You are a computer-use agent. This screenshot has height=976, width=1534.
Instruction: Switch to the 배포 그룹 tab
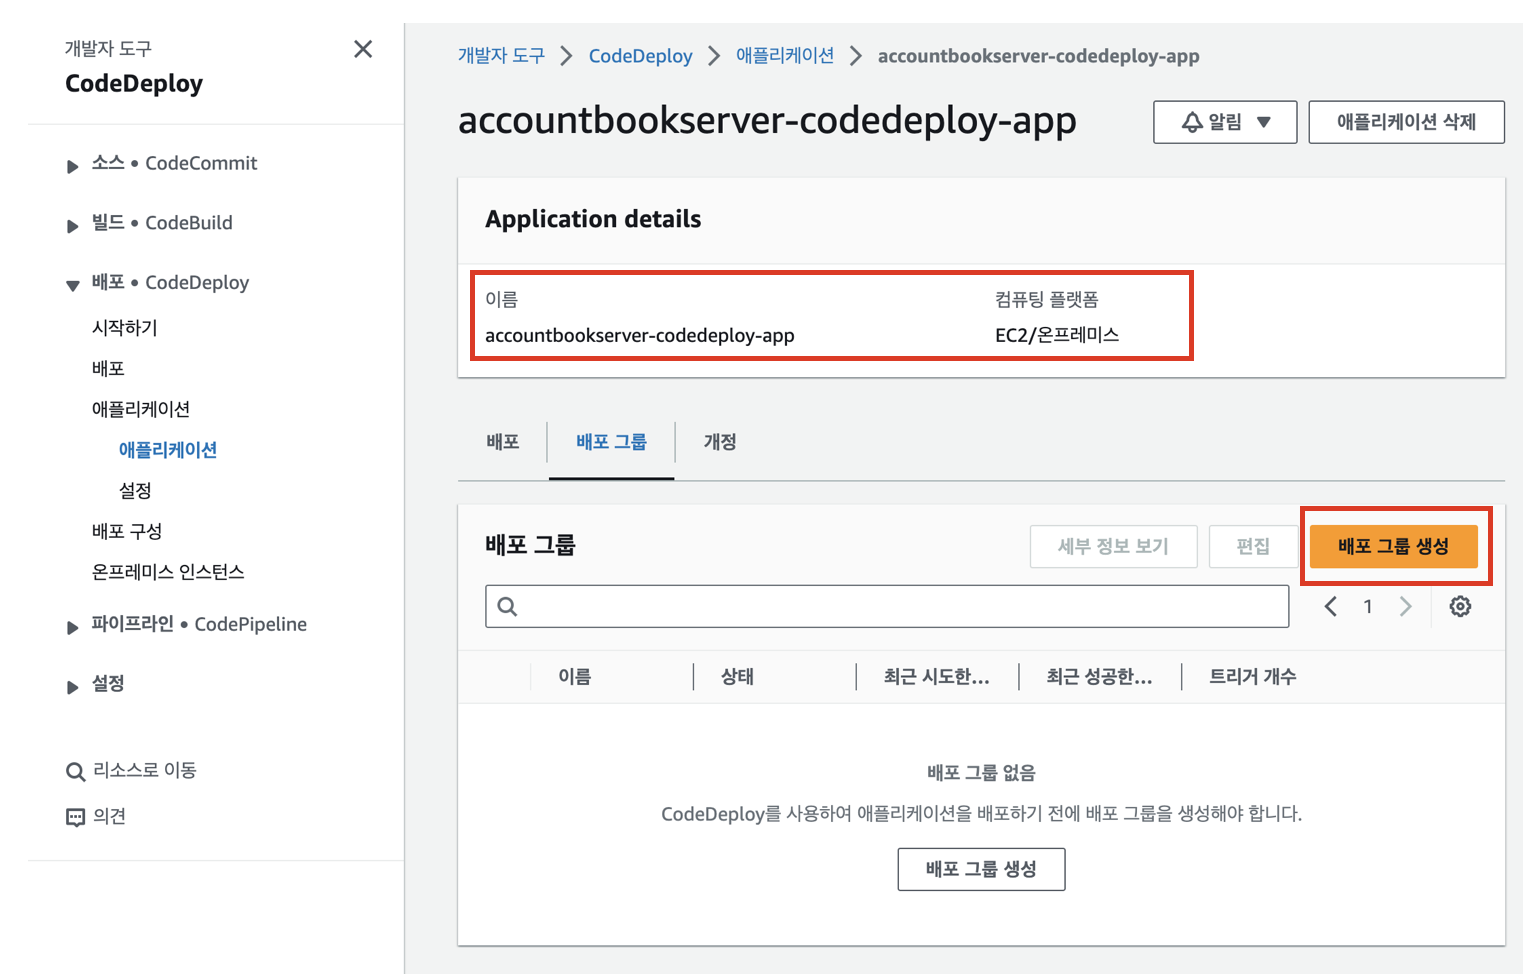(x=611, y=442)
